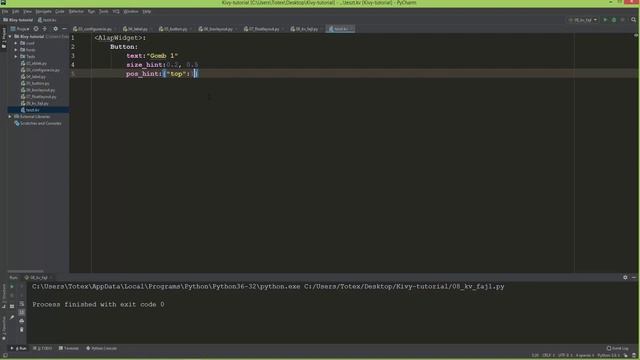Toggle tool window buttons icon in bottom-left corner

[5, 356]
